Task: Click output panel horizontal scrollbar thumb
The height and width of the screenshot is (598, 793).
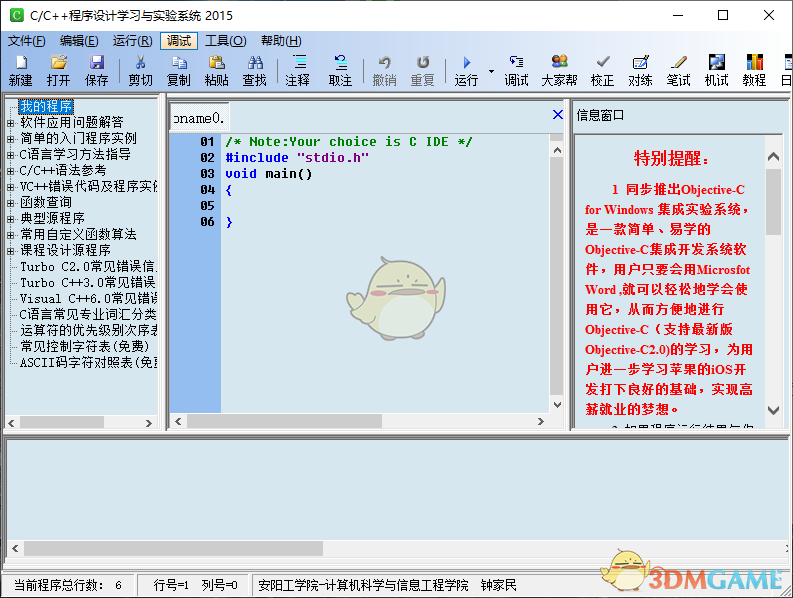Action: tap(173, 548)
